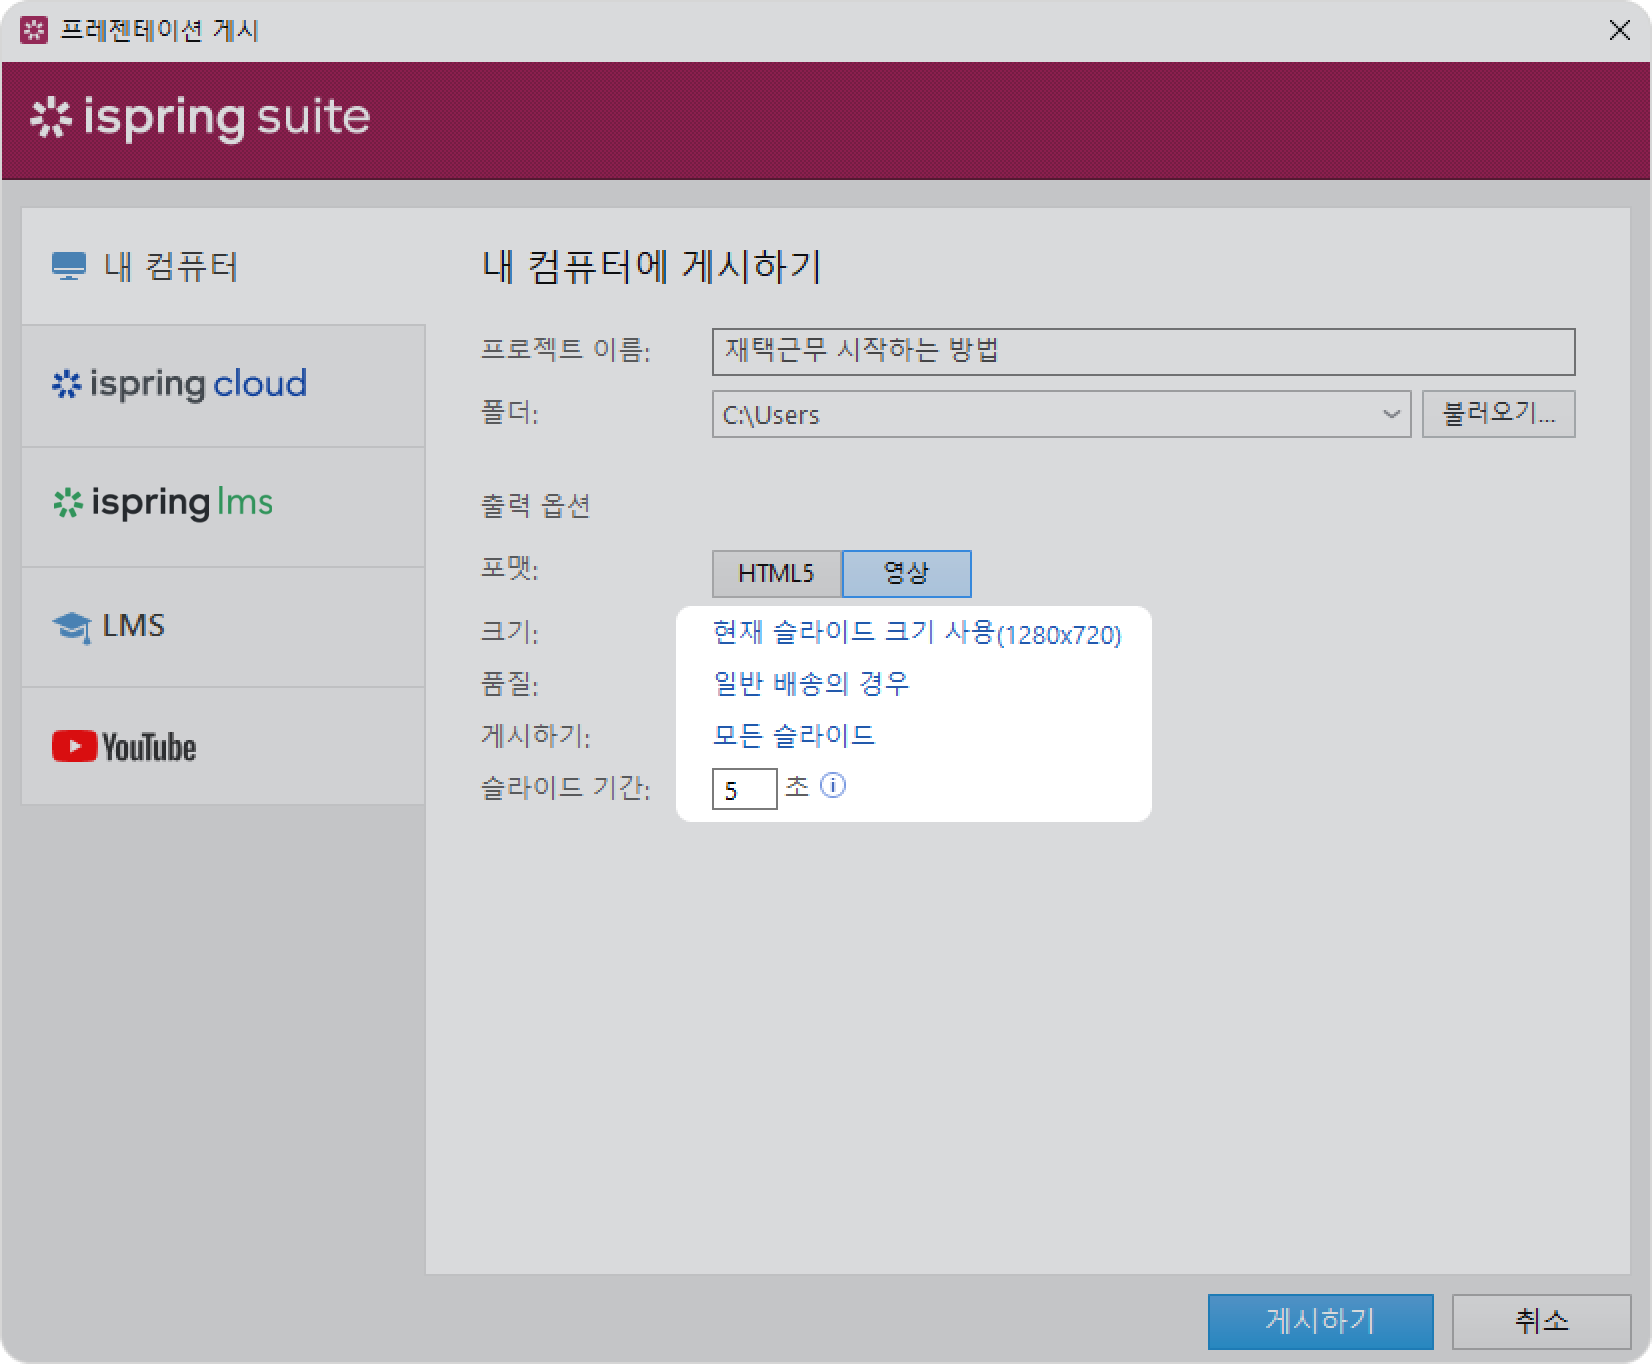Click the 불러오기 browse button

[x=1498, y=414]
